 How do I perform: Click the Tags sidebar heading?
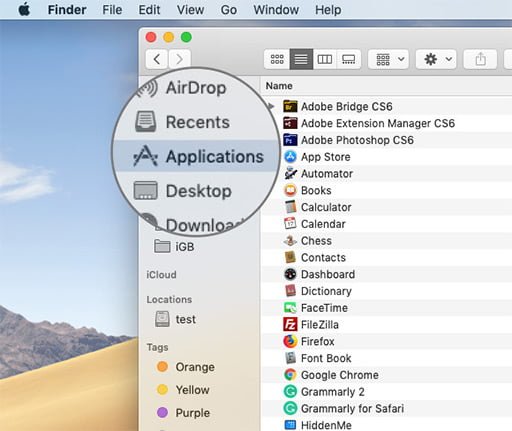158,347
